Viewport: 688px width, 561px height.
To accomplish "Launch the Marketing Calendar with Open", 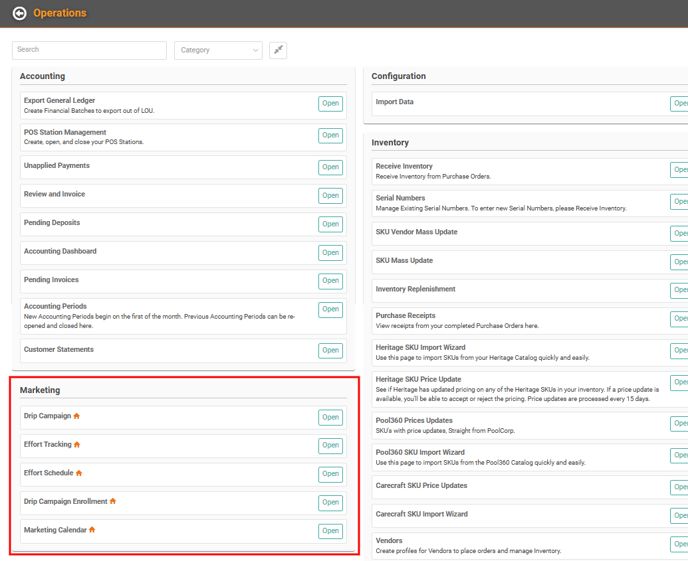I will (330, 531).
